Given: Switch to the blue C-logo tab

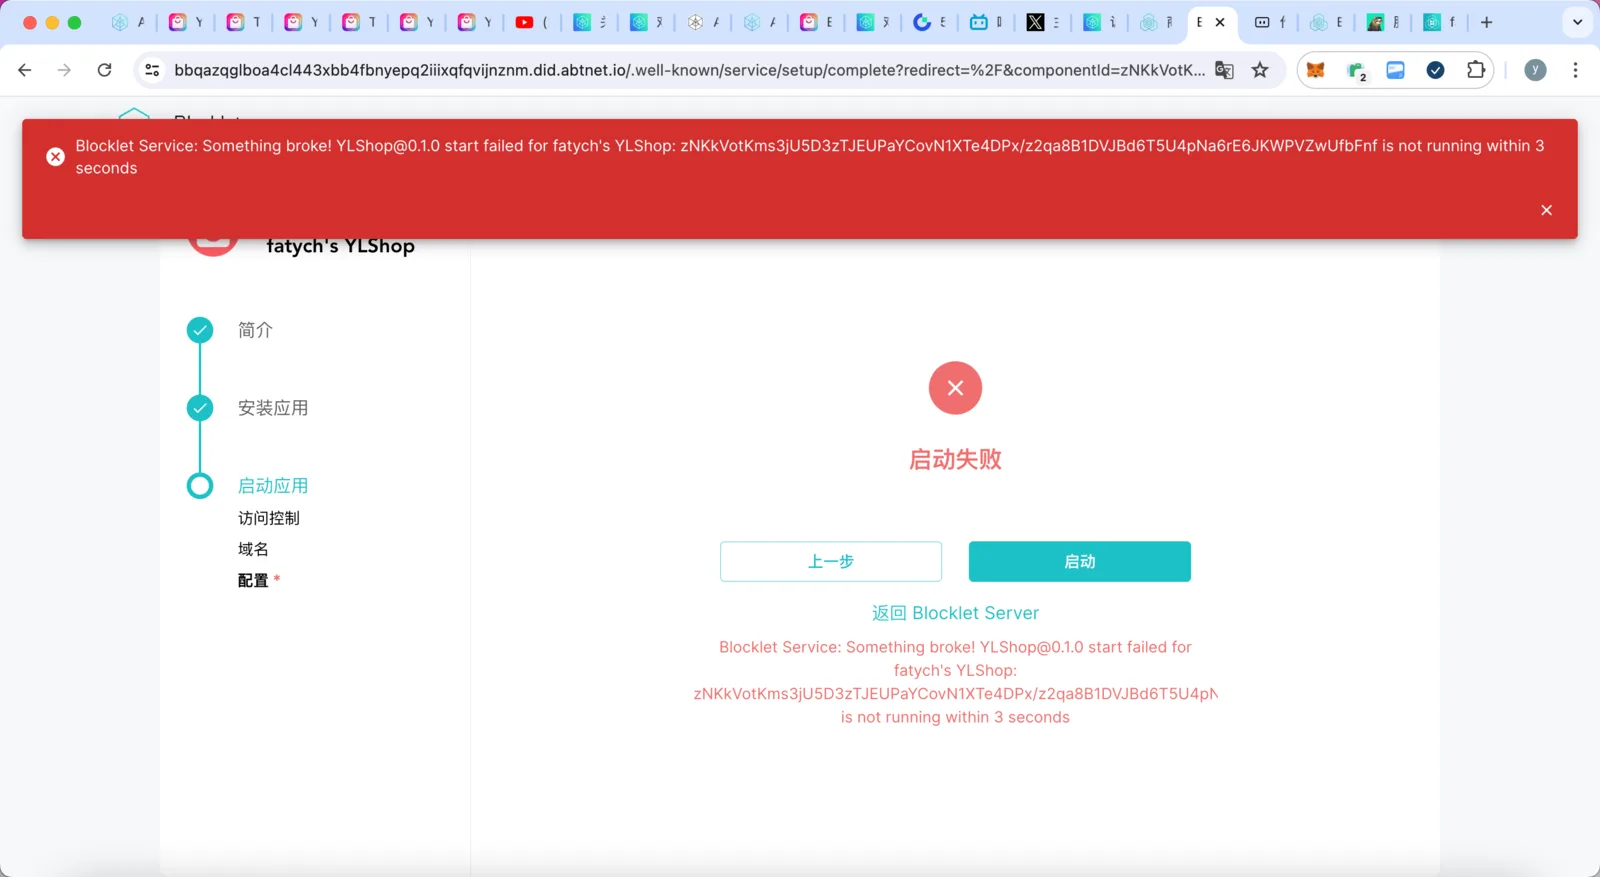Looking at the screenshot, I should [930, 22].
